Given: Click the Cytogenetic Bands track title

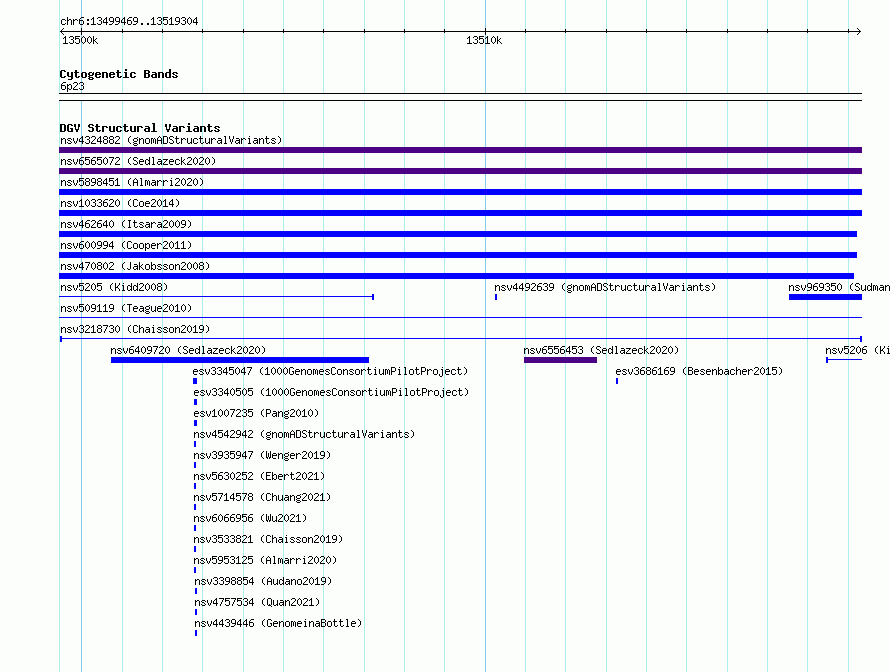Looking at the screenshot, I should point(119,74).
